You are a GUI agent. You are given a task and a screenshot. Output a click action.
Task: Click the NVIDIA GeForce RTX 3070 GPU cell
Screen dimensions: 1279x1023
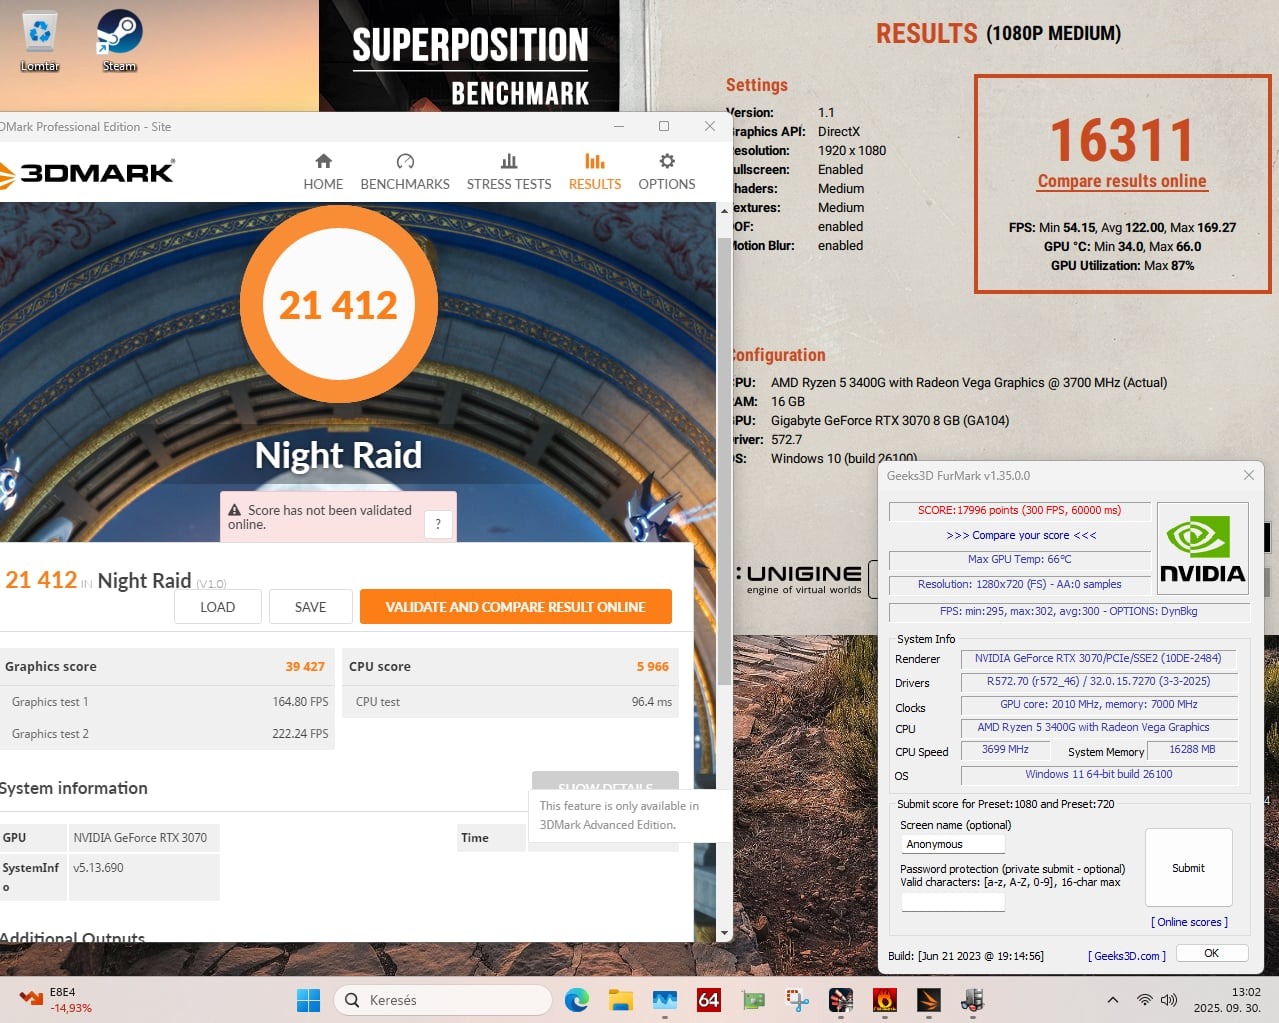[x=144, y=838]
